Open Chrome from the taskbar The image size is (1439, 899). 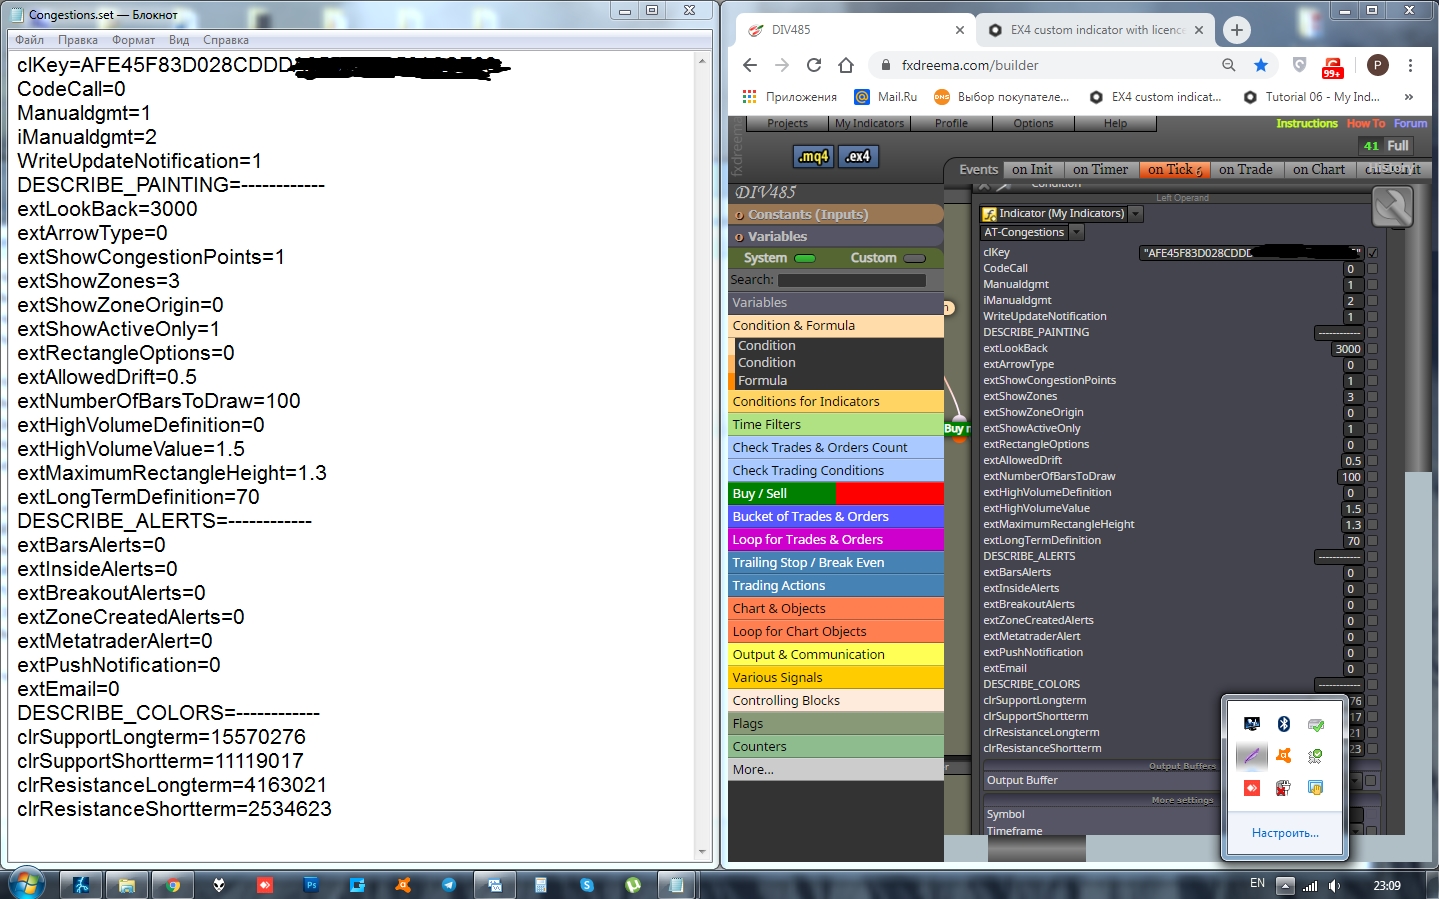click(173, 885)
